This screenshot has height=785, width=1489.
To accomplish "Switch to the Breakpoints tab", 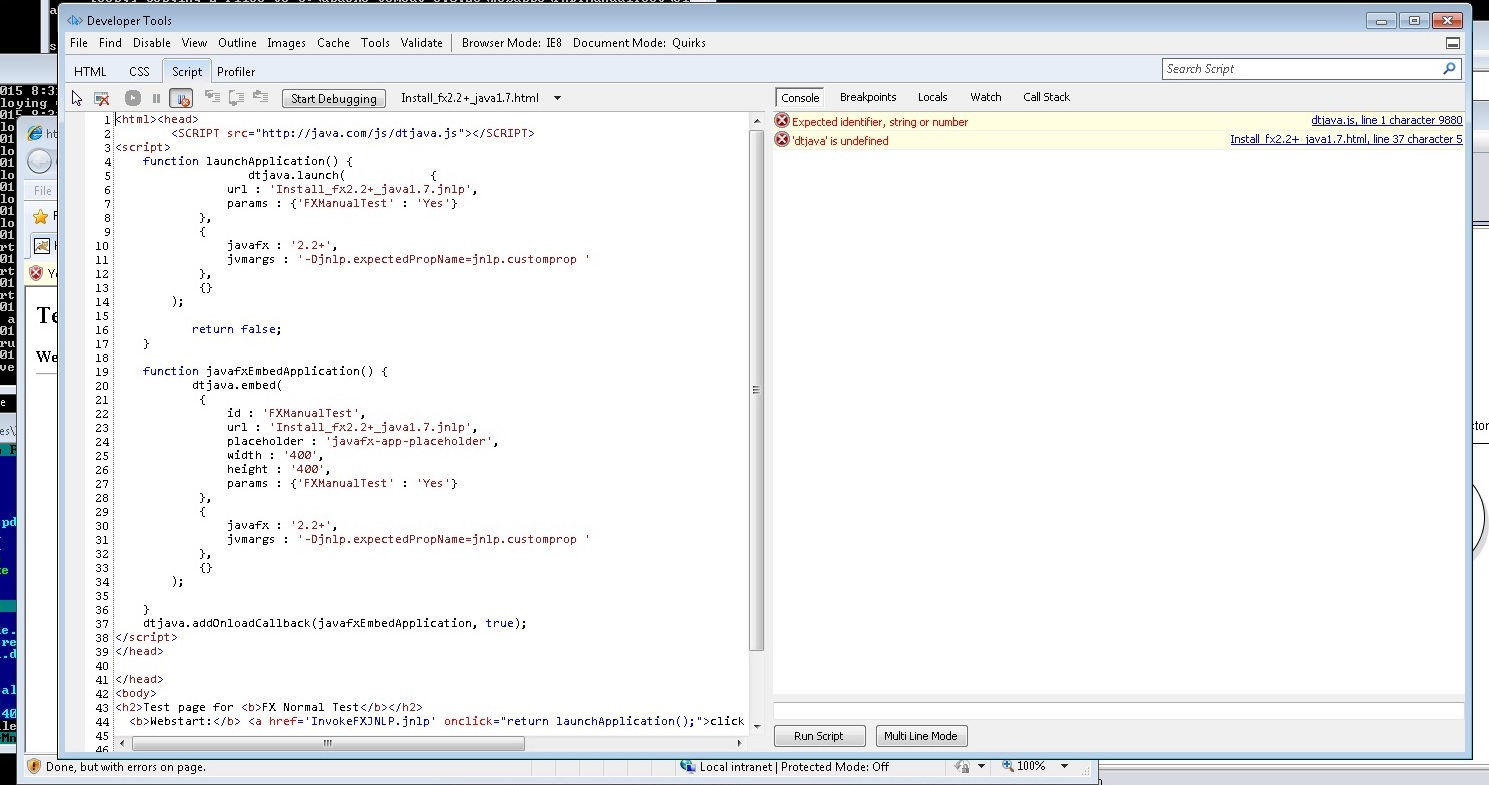I will point(867,97).
